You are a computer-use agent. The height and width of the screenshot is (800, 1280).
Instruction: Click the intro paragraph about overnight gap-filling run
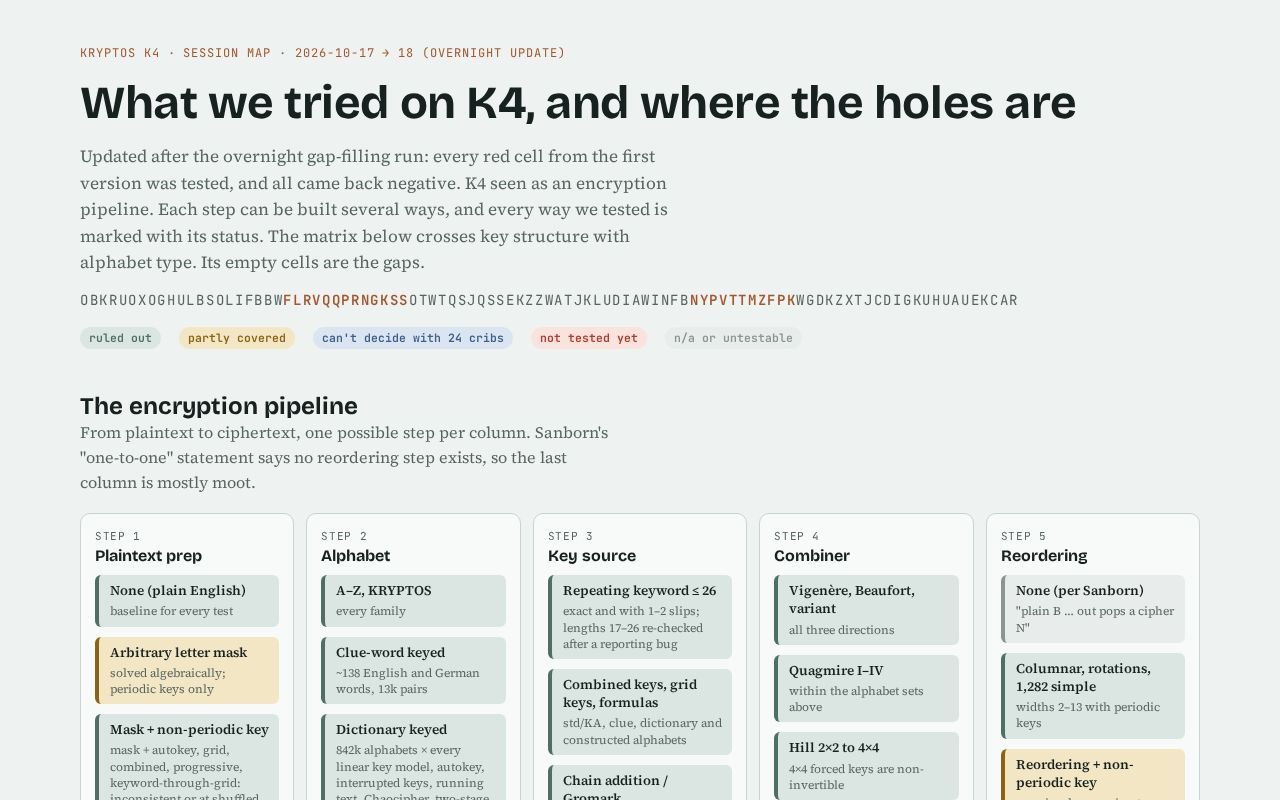coord(374,210)
